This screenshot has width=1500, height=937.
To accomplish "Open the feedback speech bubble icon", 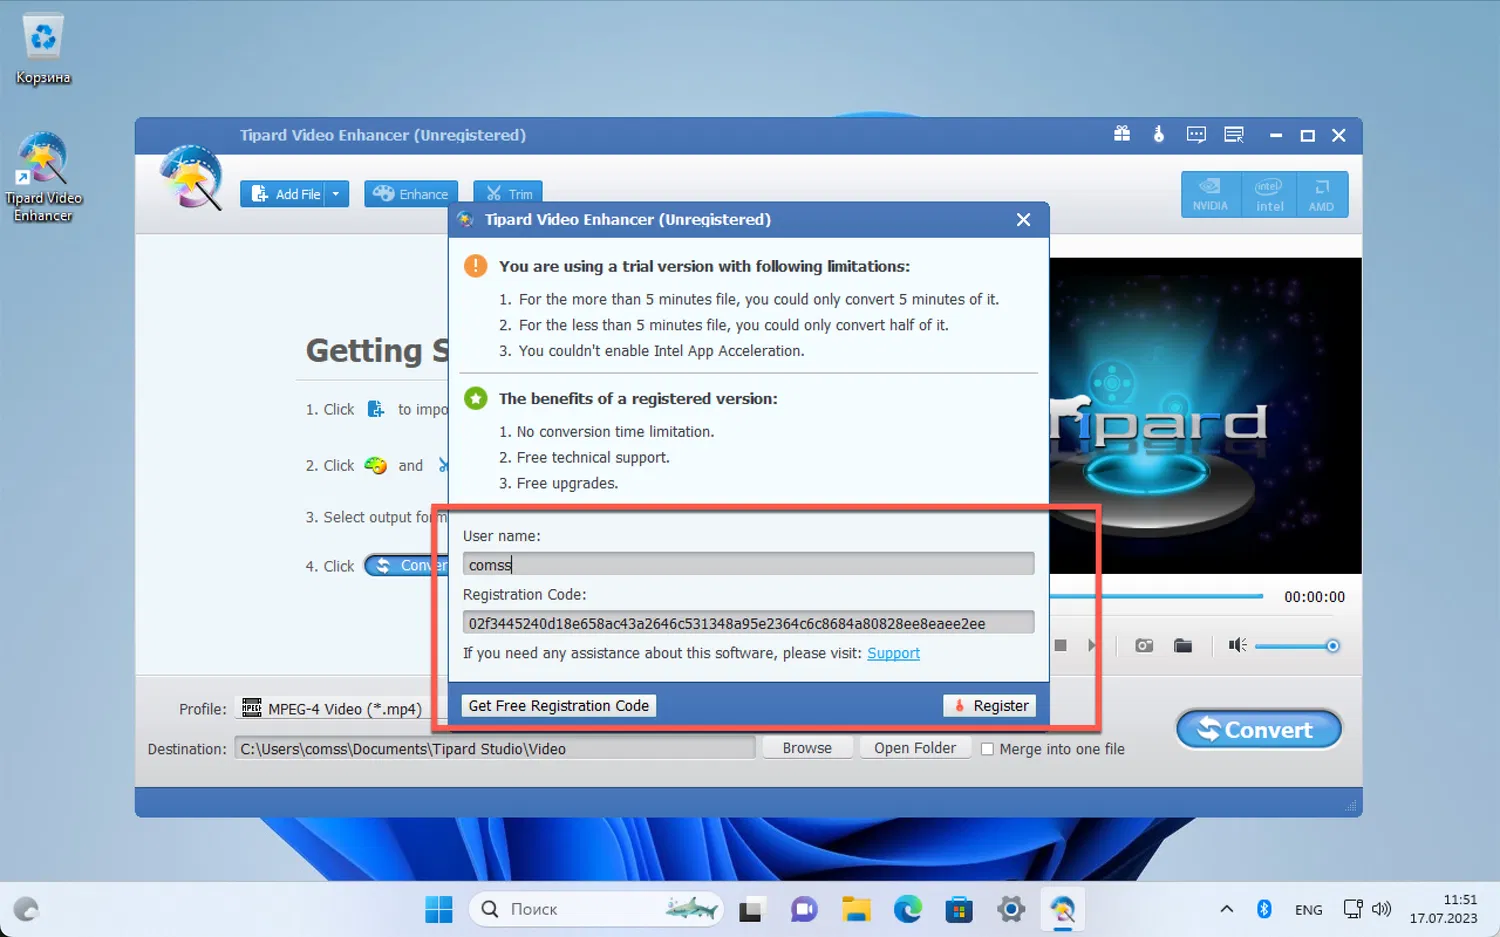I will tap(1196, 134).
